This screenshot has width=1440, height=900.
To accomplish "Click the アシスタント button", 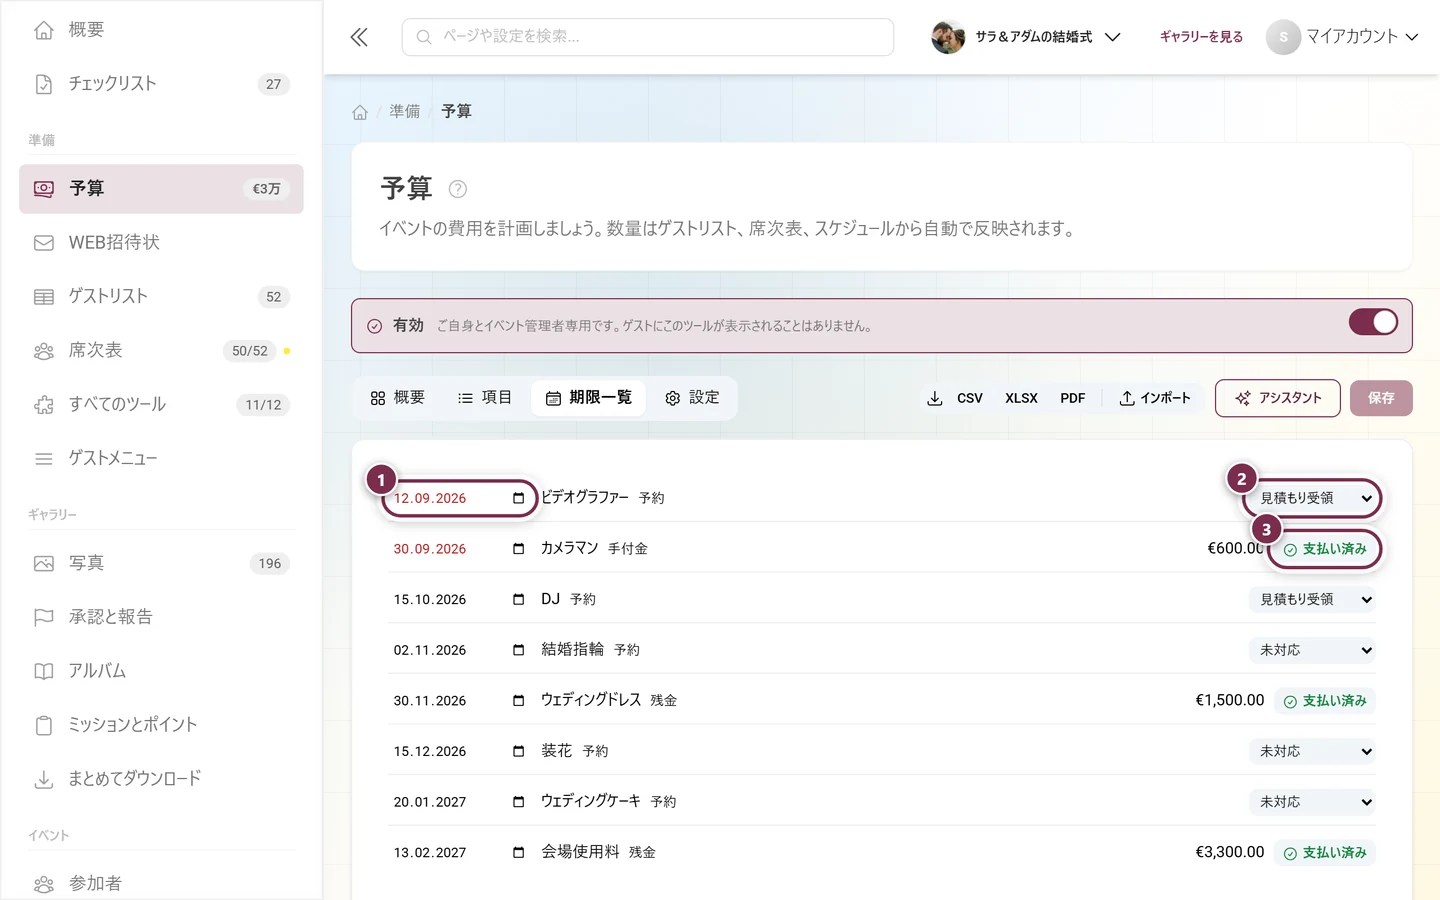I will (x=1278, y=398).
